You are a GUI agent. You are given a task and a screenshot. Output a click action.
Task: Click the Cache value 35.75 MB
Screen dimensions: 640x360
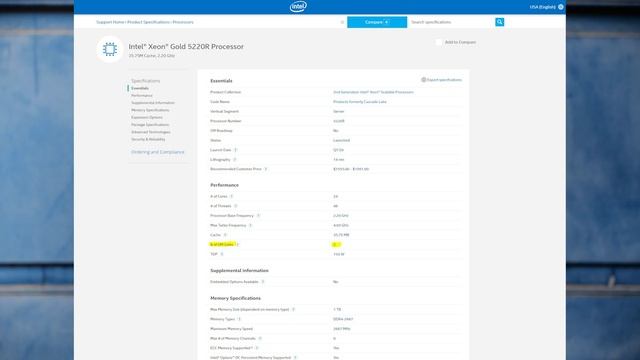pyautogui.click(x=341, y=235)
